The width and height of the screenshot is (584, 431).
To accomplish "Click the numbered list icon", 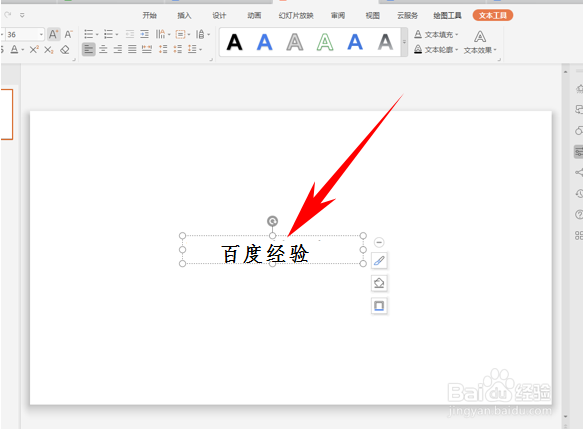I will click(108, 34).
